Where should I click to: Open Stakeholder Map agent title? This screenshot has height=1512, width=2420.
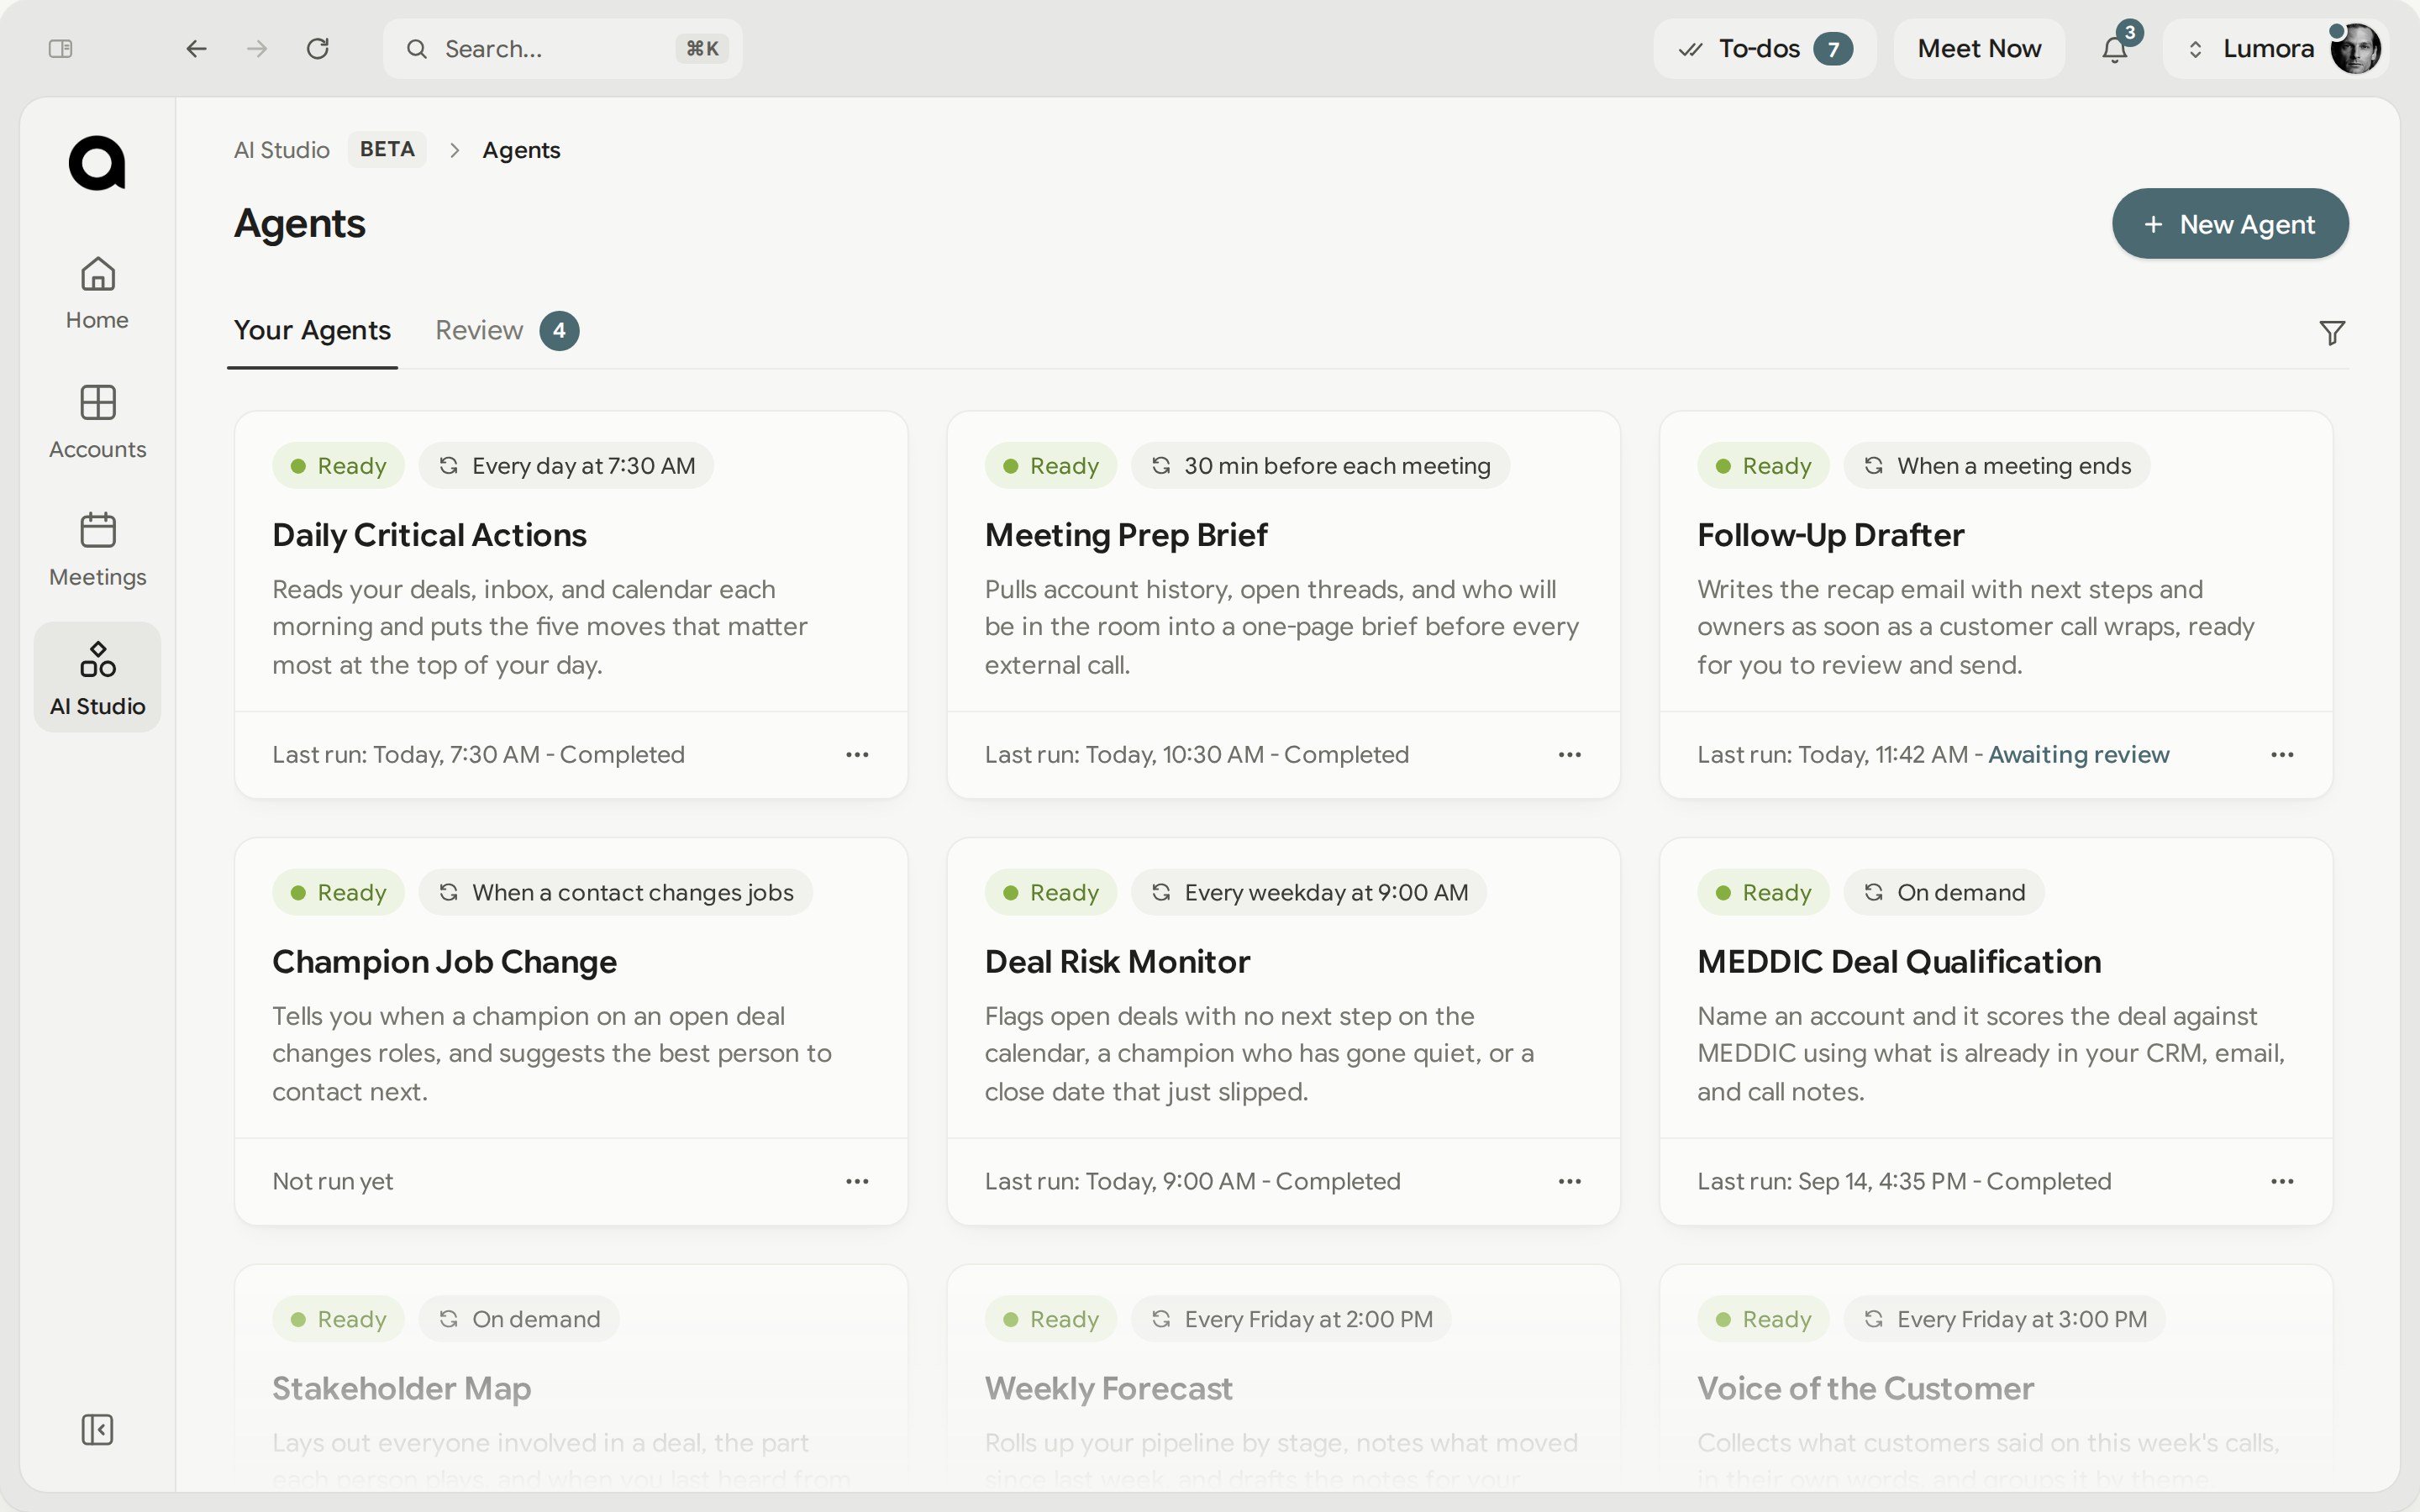click(402, 1389)
